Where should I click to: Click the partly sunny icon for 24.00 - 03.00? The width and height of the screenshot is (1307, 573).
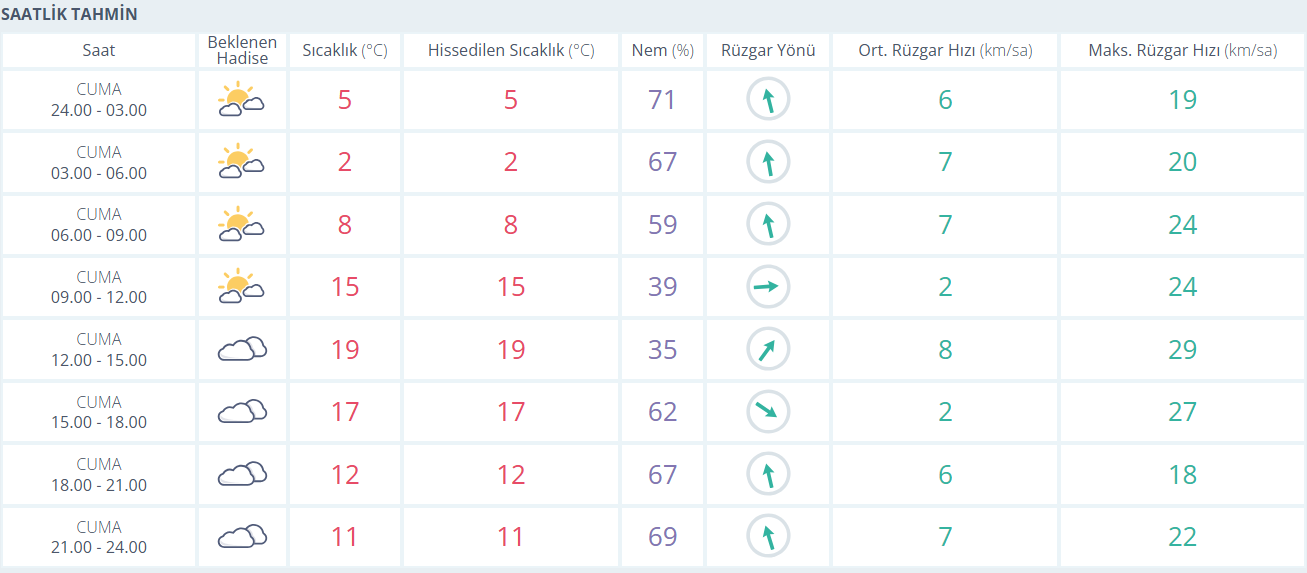tap(241, 99)
